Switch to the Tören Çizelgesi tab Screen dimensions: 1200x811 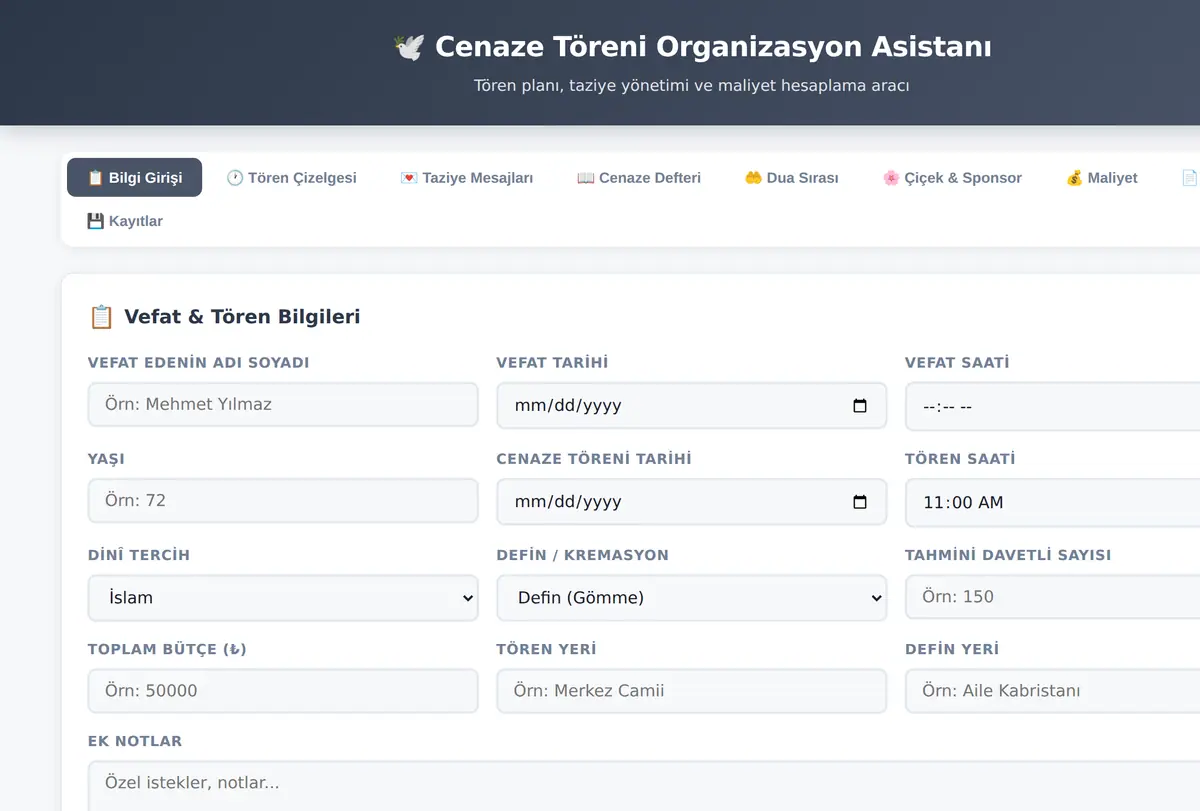tap(291, 178)
